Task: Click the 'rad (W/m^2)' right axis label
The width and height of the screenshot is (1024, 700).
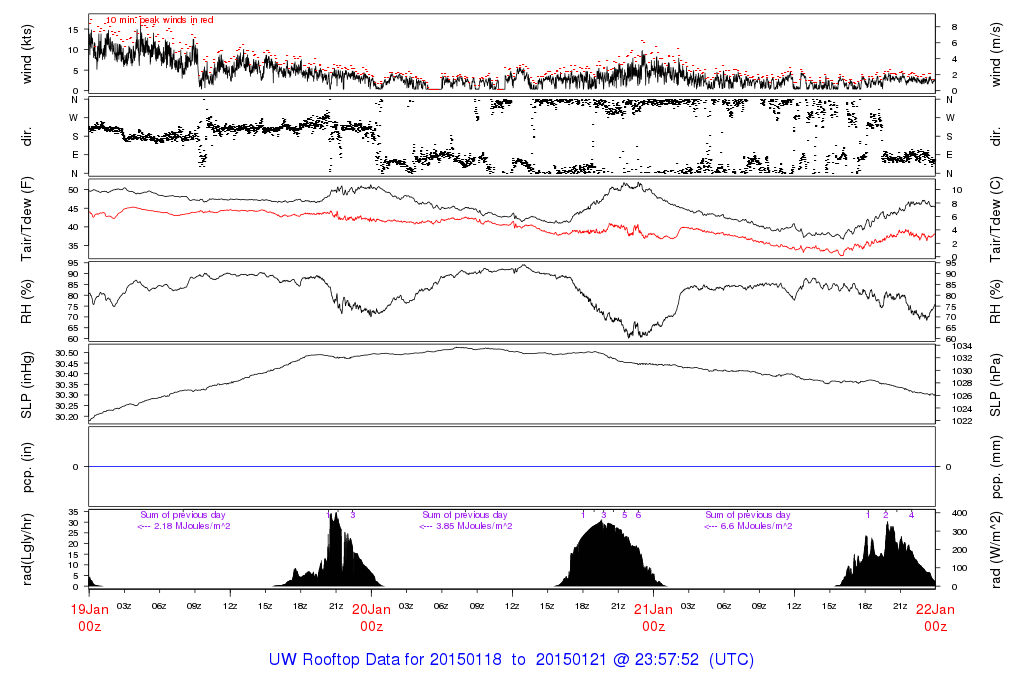Action: tap(996, 549)
